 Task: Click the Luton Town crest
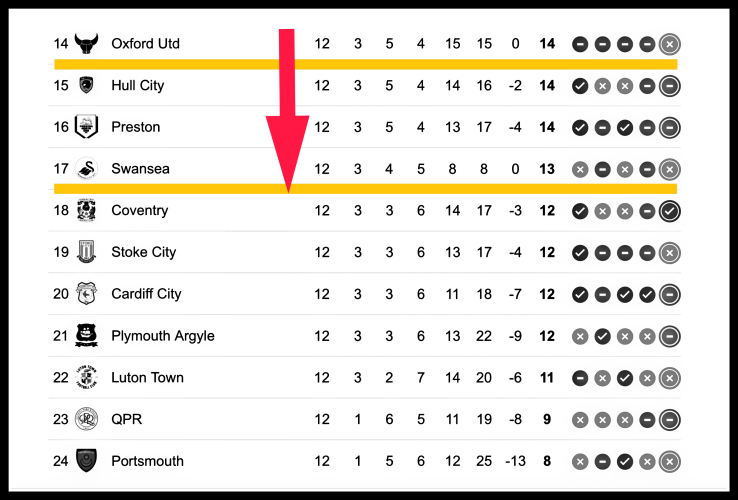(x=87, y=378)
